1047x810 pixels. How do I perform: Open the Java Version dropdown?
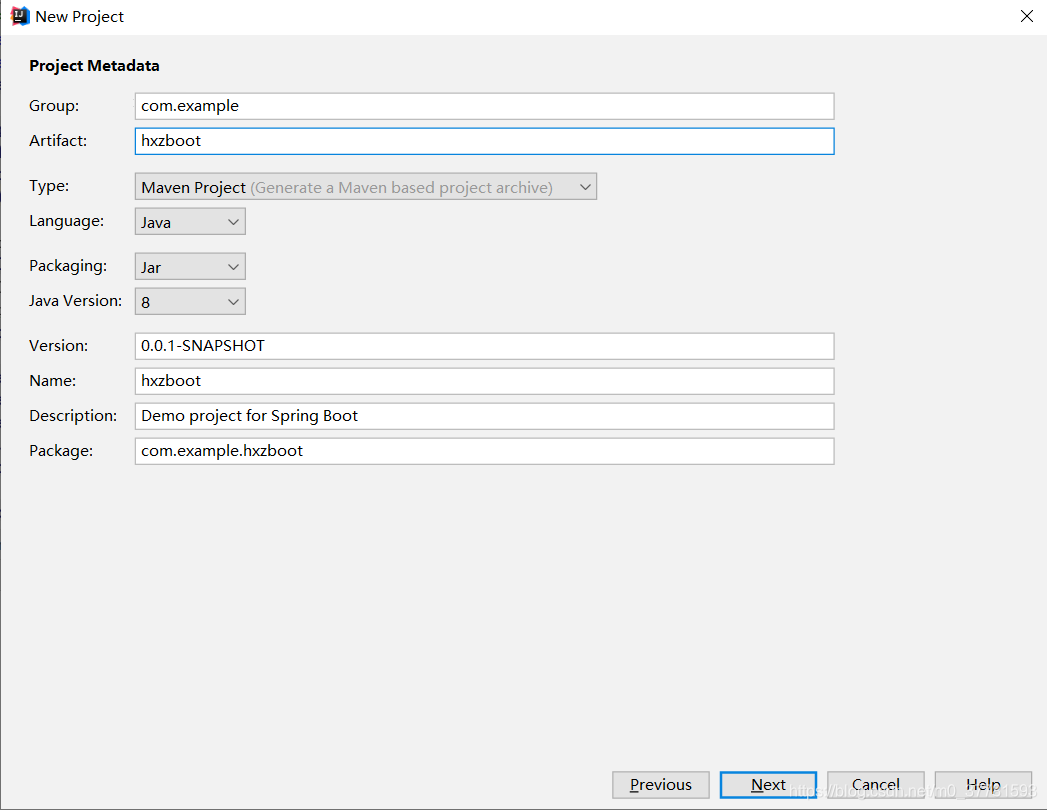coord(190,301)
